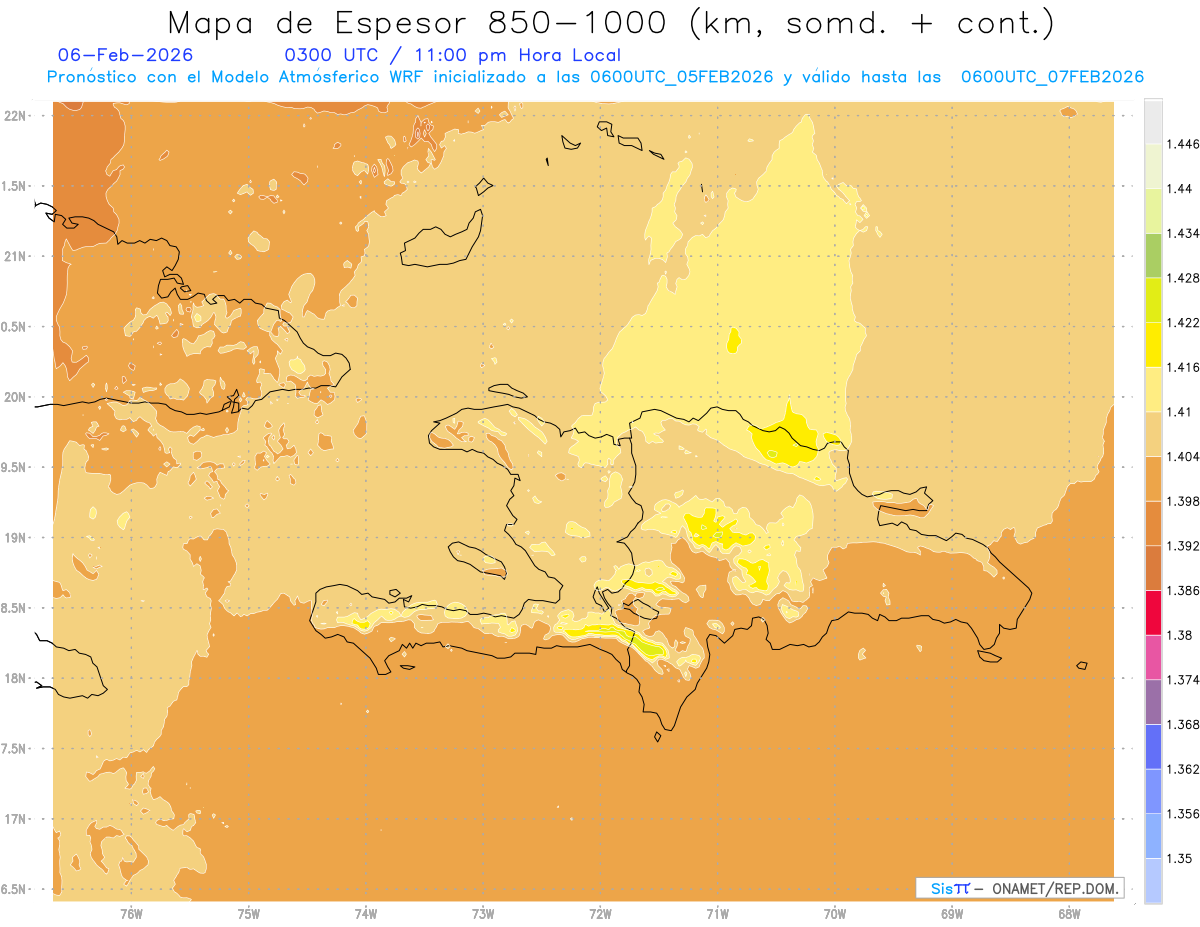Click the 17N latitude label
The height and width of the screenshot is (927, 1200).
pyautogui.click(x=17, y=819)
